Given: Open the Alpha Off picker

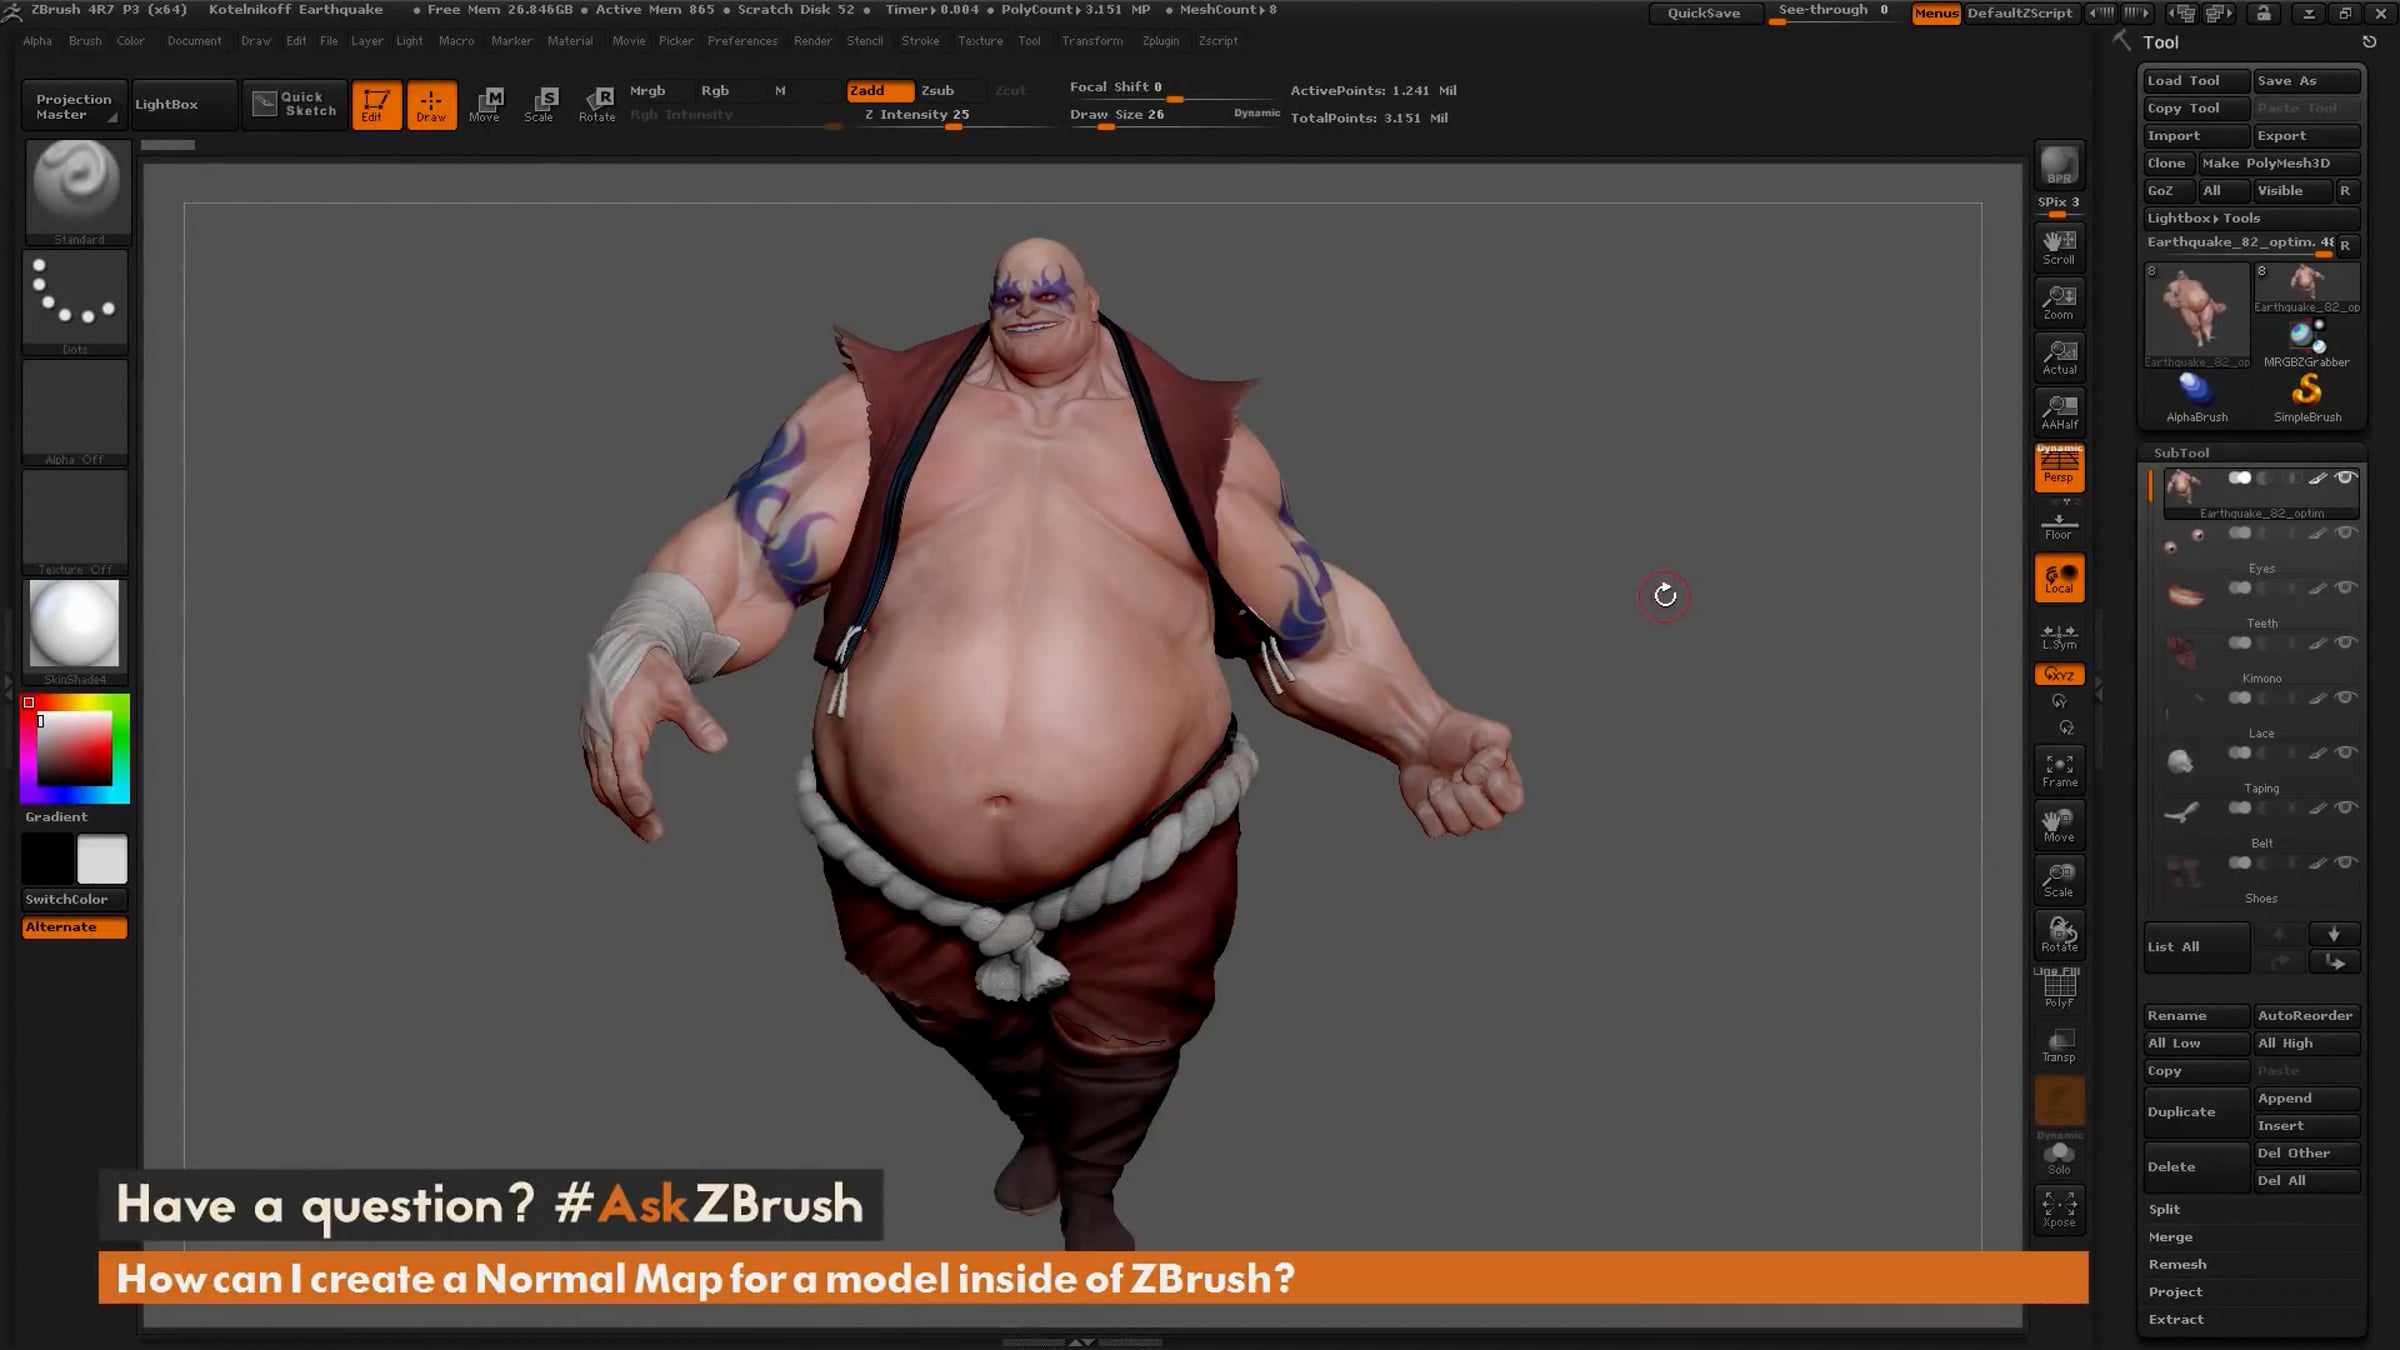Looking at the screenshot, I should [x=75, y=412].
